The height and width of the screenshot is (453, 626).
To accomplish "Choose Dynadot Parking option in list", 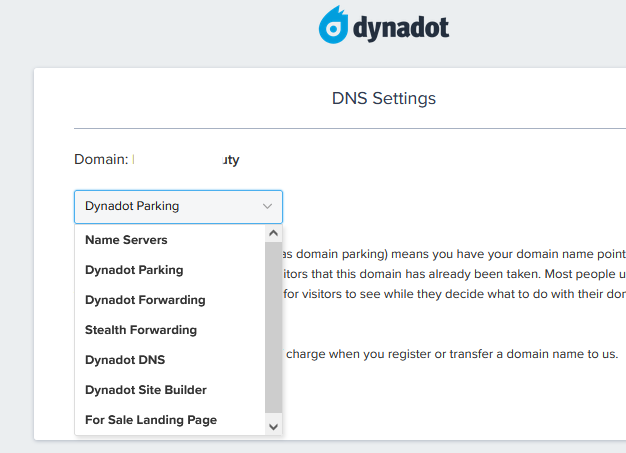I will click(134, 270).
